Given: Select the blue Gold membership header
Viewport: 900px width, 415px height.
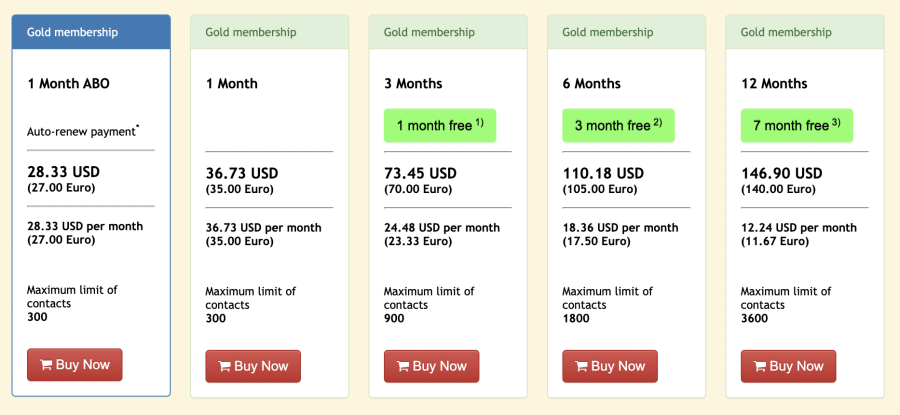Looking at the screenshot, I should tap(91, 32).
